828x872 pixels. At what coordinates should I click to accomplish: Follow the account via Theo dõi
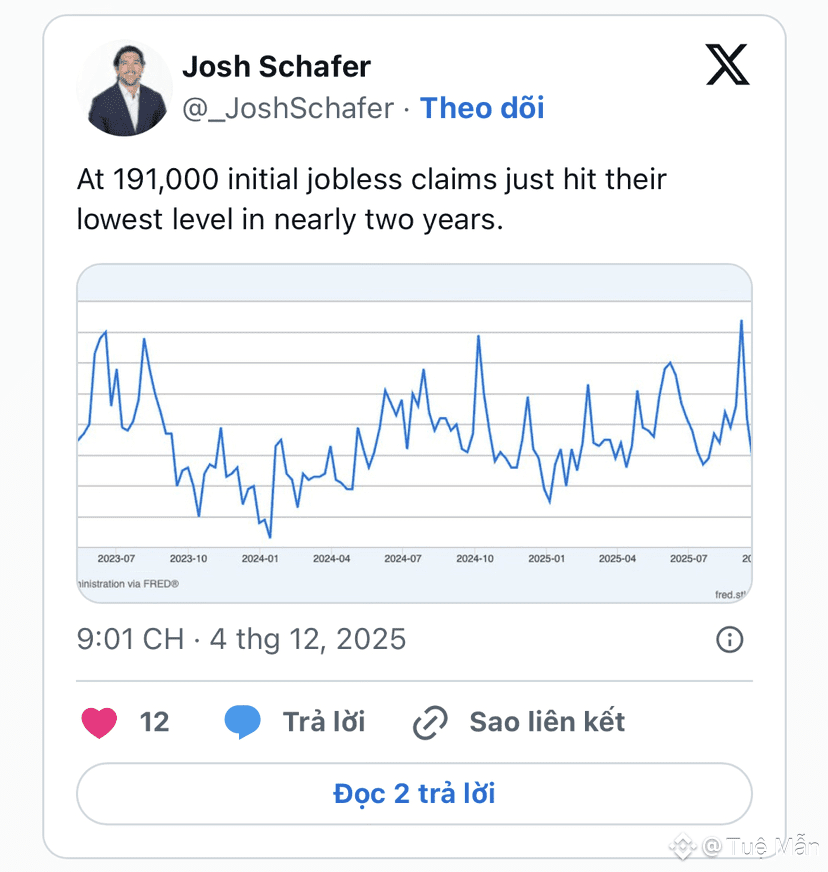pyautogui.click(x=482, y=108)
